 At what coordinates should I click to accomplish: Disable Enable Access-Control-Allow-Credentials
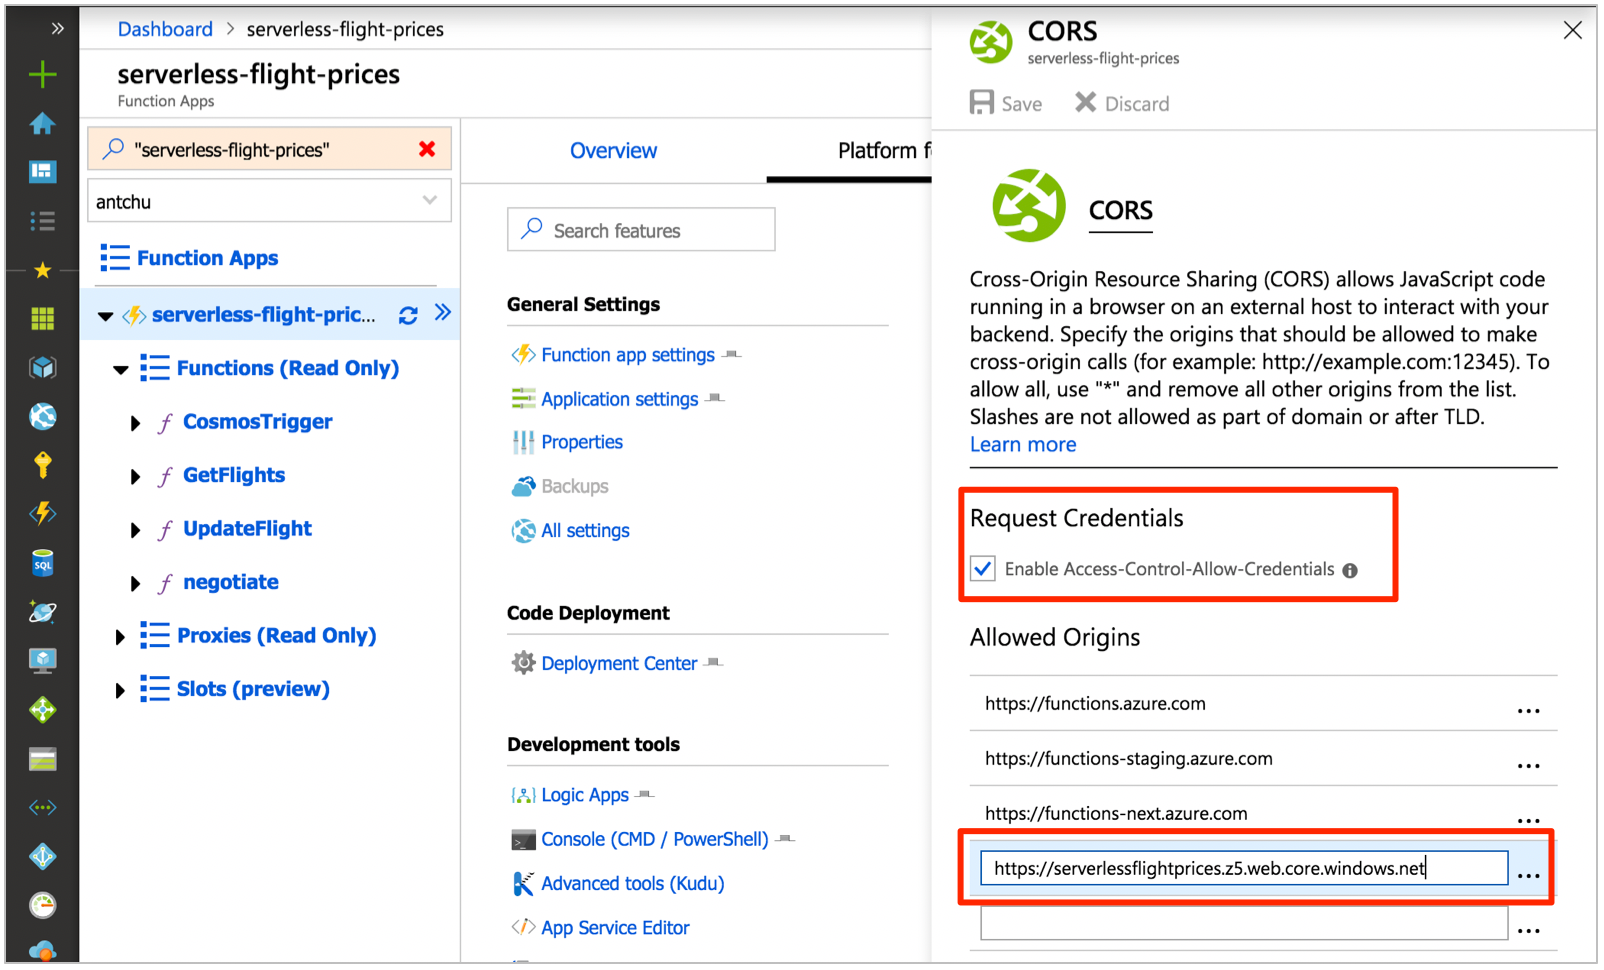click(982, 568)
